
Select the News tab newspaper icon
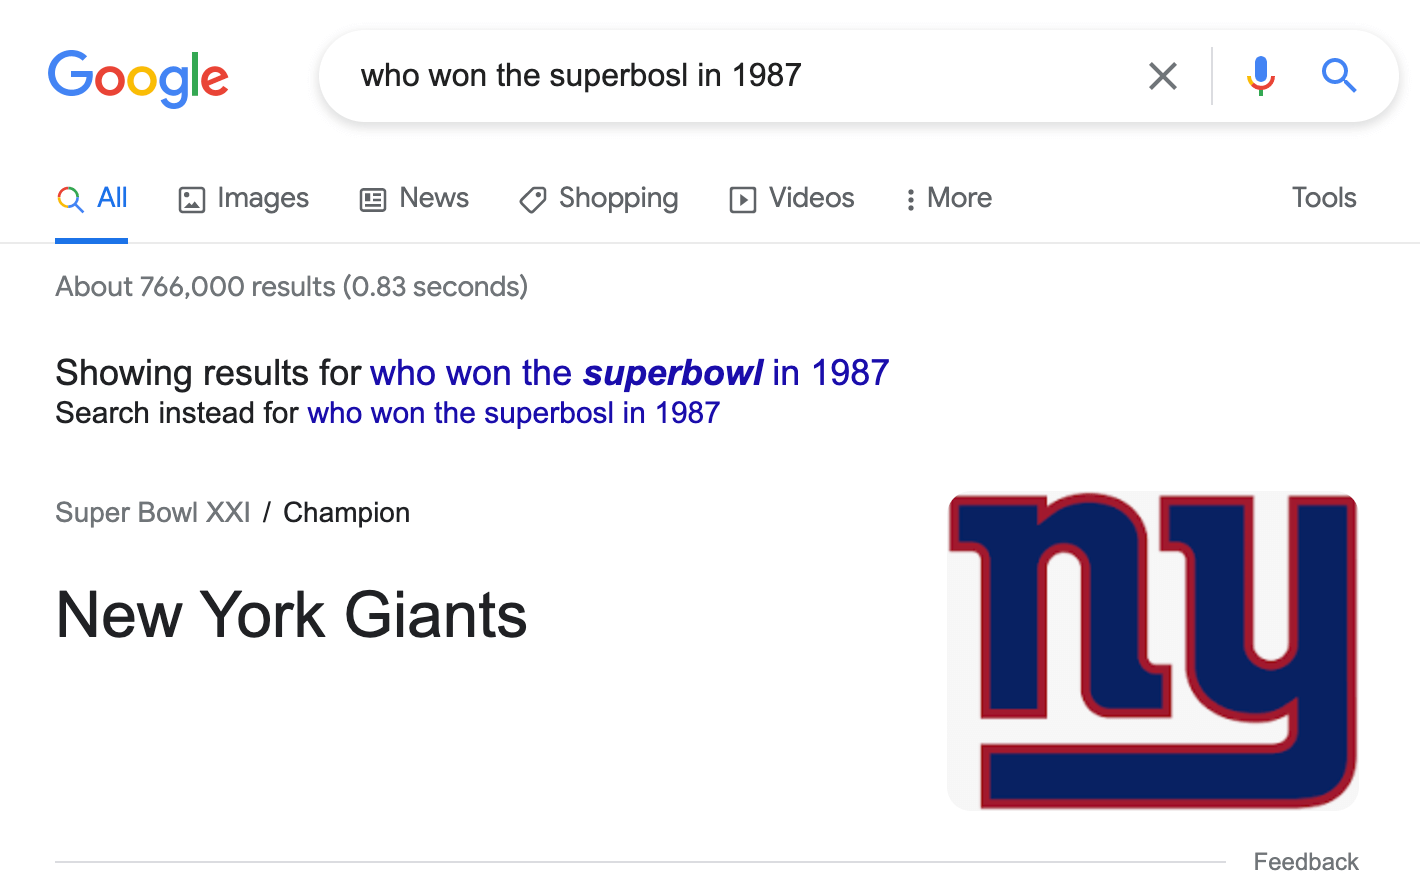point(373,200)
